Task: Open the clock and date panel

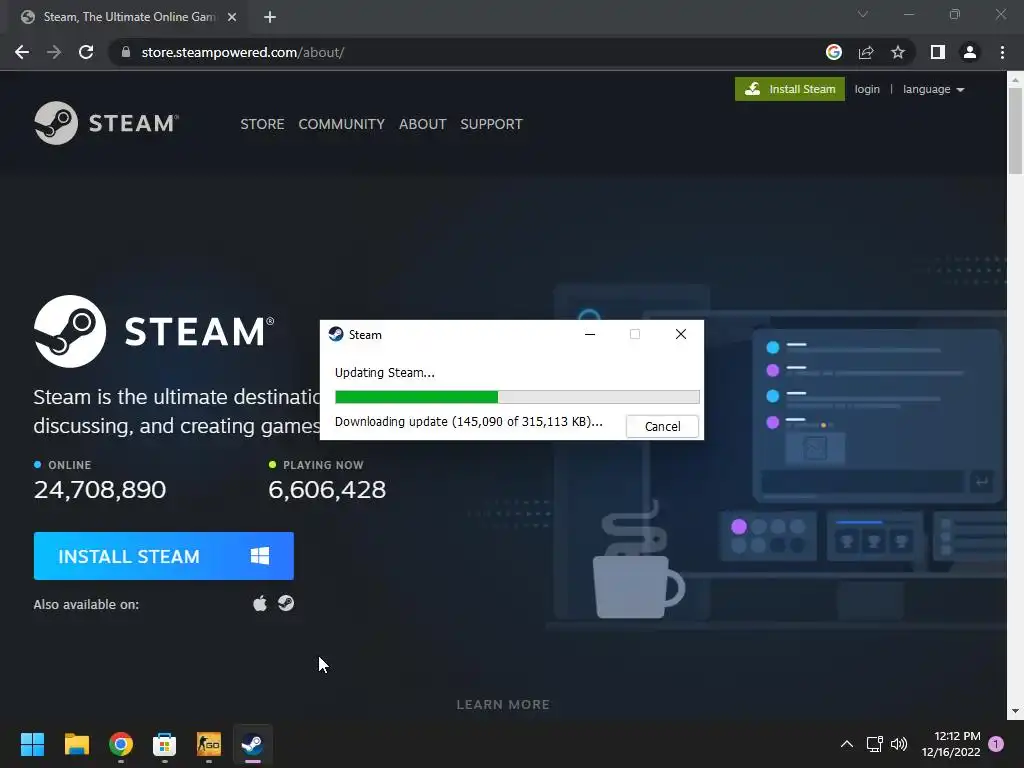Action: click(951, 744)
